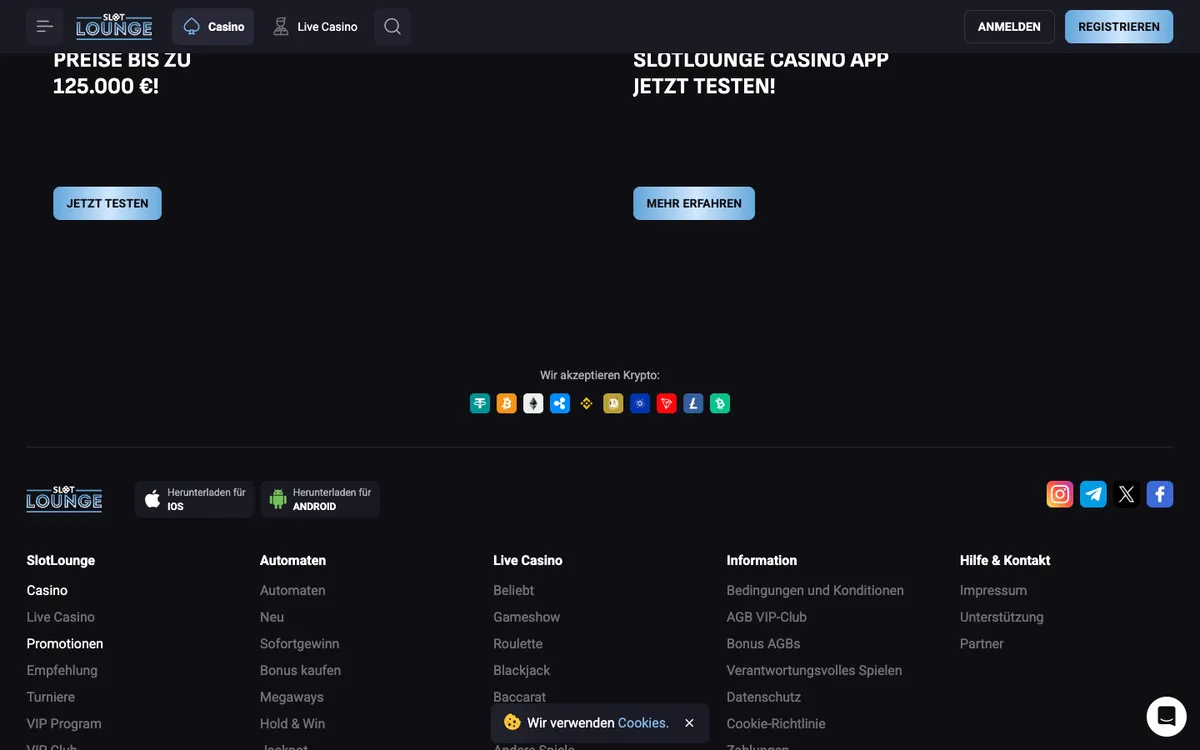Open the Bonus kaufen footer link

point(300,671)
